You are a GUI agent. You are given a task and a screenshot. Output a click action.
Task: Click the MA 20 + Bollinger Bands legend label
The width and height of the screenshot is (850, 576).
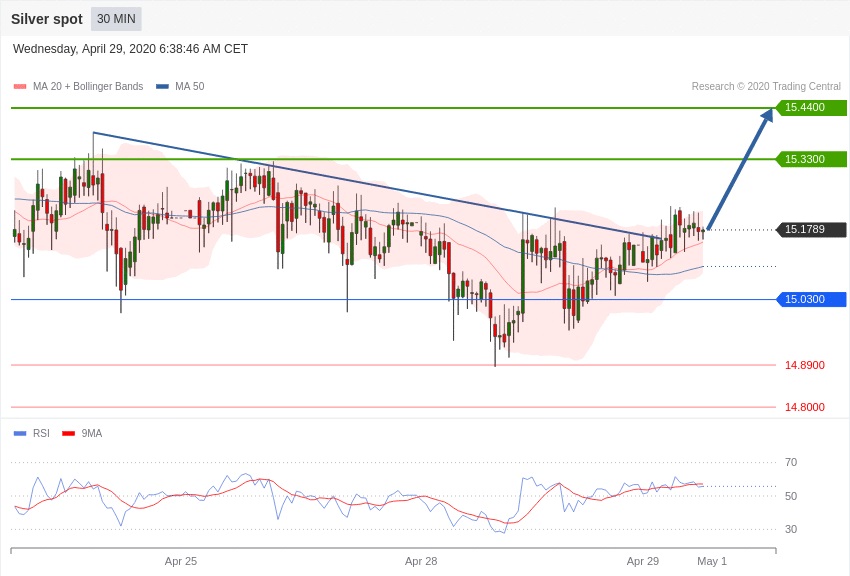click(x=88, y=87)
